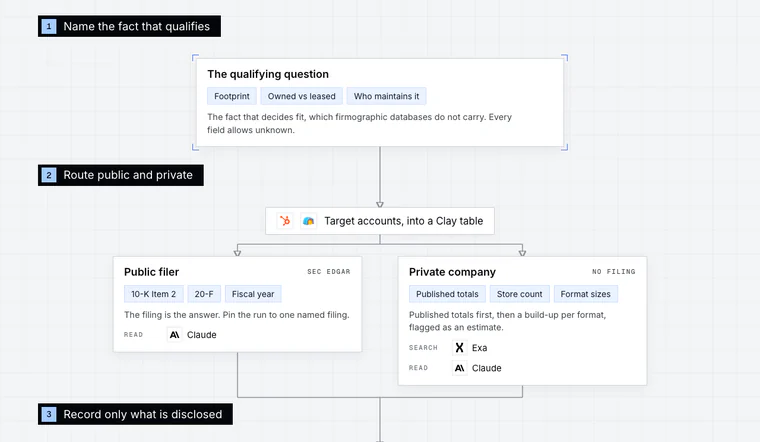
Task: Select the Store count tag
Action: tap(520, 294)
